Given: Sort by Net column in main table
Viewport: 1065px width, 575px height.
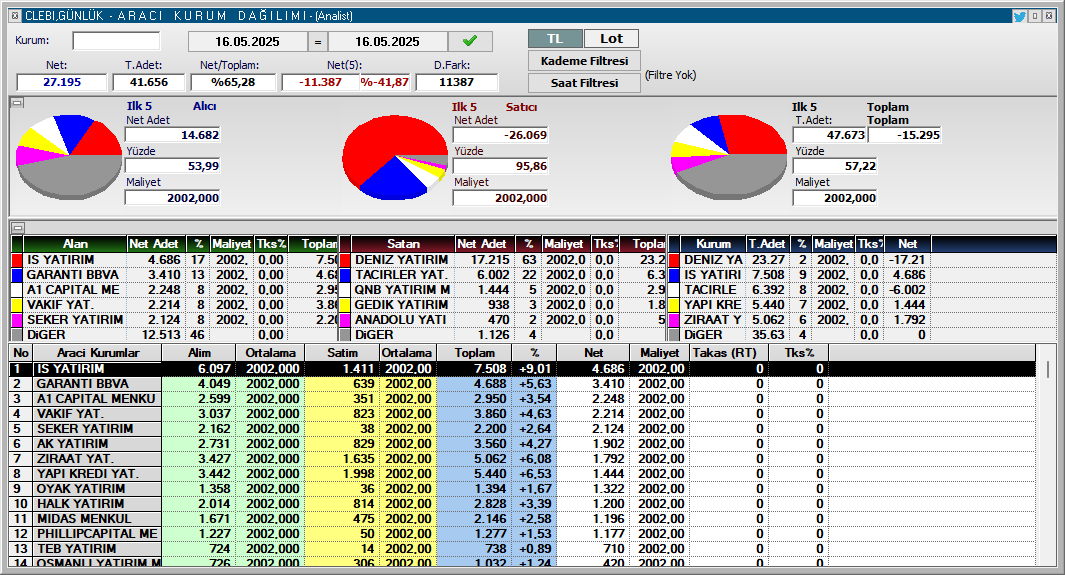Looking at the screenshot, I should pos(593,353).
